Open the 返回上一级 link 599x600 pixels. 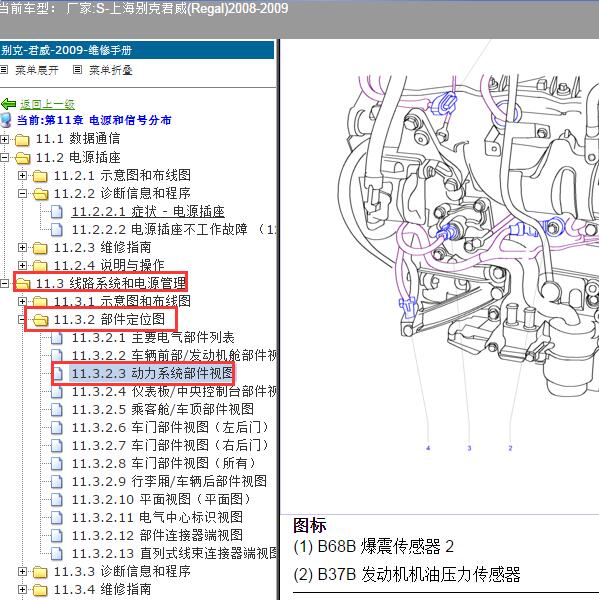pyautogui.click(x=47, y=104)
